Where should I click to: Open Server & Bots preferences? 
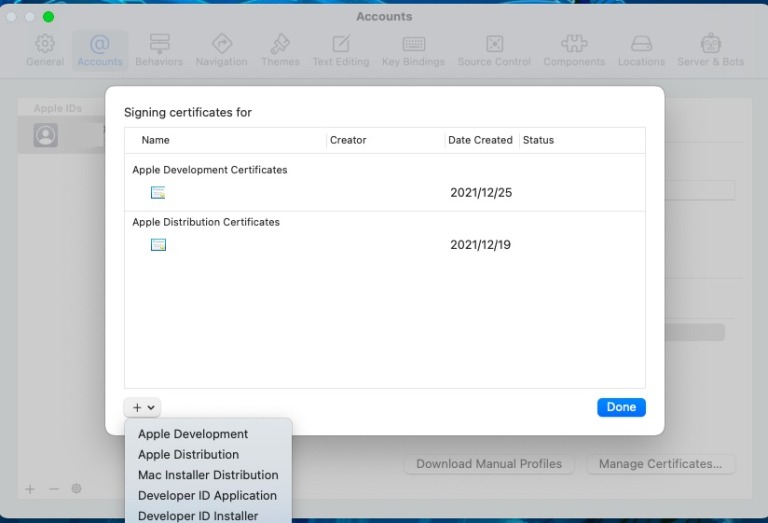point(710,50)
